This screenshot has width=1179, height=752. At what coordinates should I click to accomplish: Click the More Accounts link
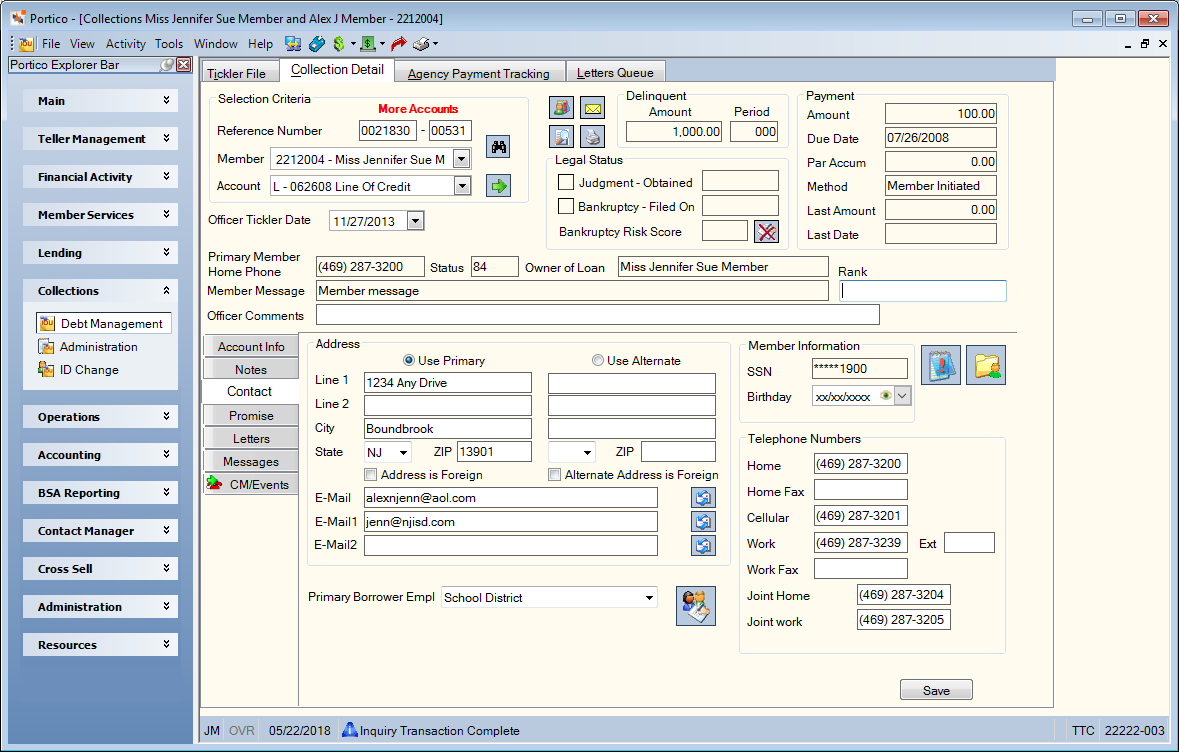418,109
